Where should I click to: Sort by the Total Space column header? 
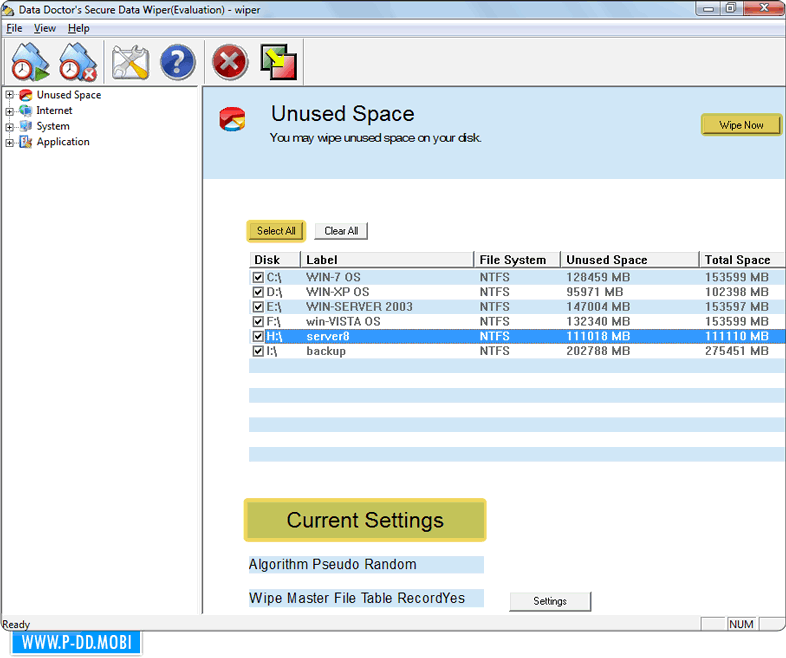(x=742, y=260)
